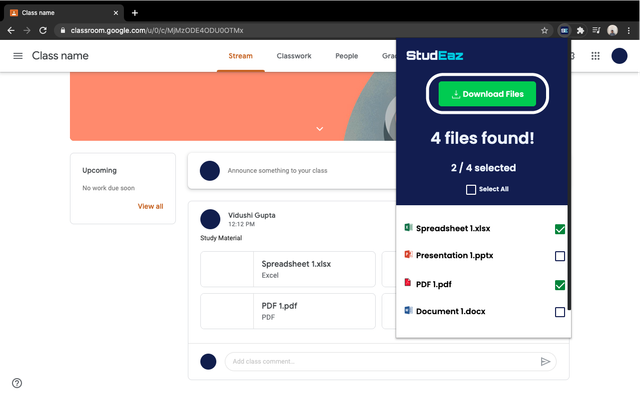
Task: Send the class comment with arrow icon
Action: pyautogui.click(x=545, y=362)
